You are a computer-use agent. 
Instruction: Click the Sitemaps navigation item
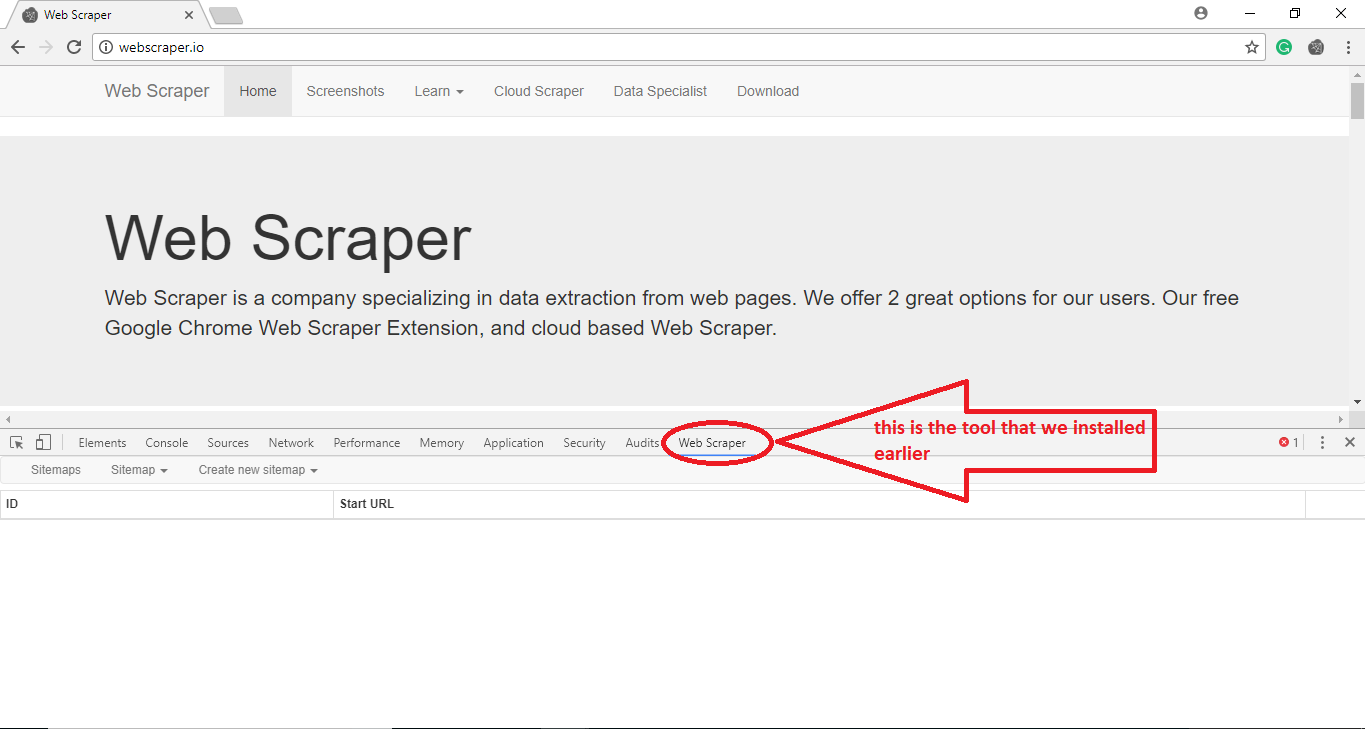tap(56, 469)
